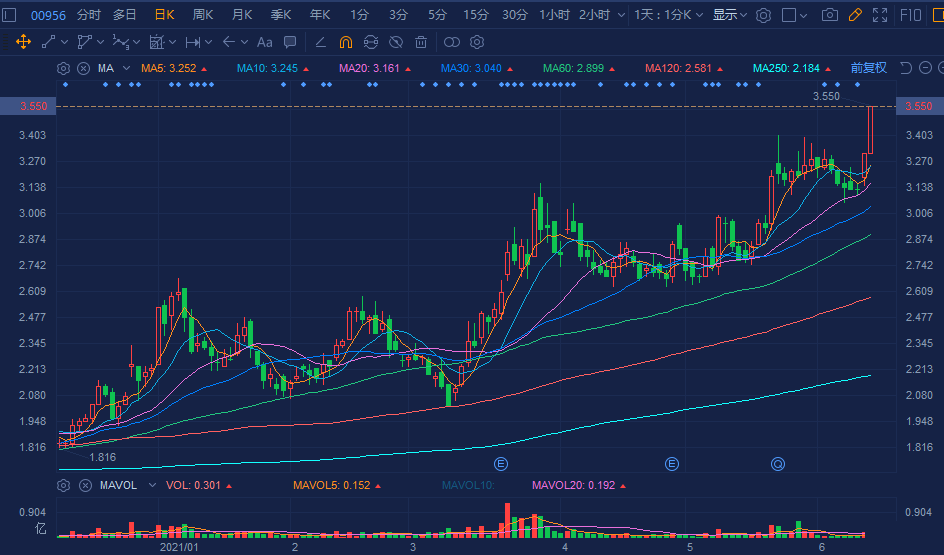Toggle the MAVOL10 line visibility
The height and width of the screenshot is (555, 944).
pyautogui.click(x=467, y=485)
